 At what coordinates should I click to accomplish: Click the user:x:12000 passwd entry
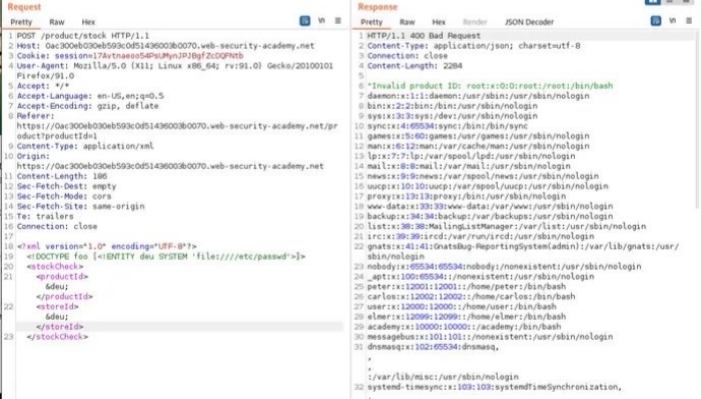462,307
